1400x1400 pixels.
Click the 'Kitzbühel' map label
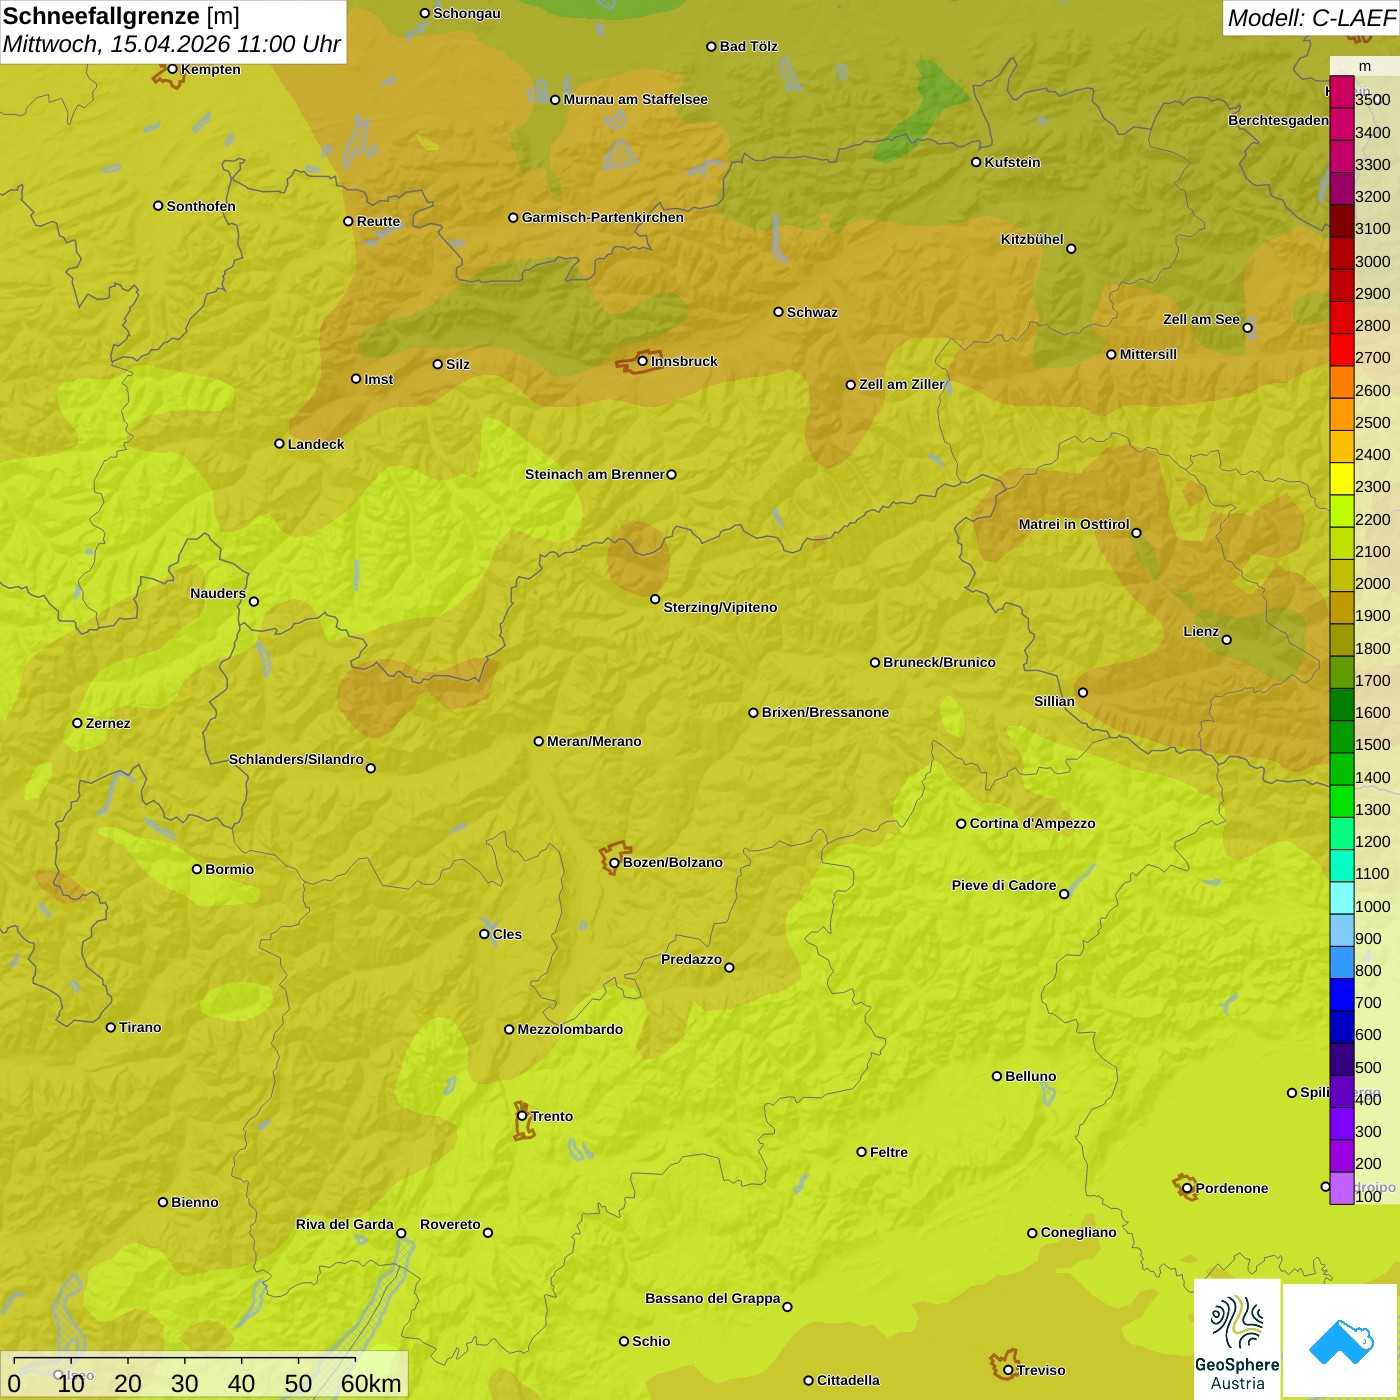(x=1032, y=239)
